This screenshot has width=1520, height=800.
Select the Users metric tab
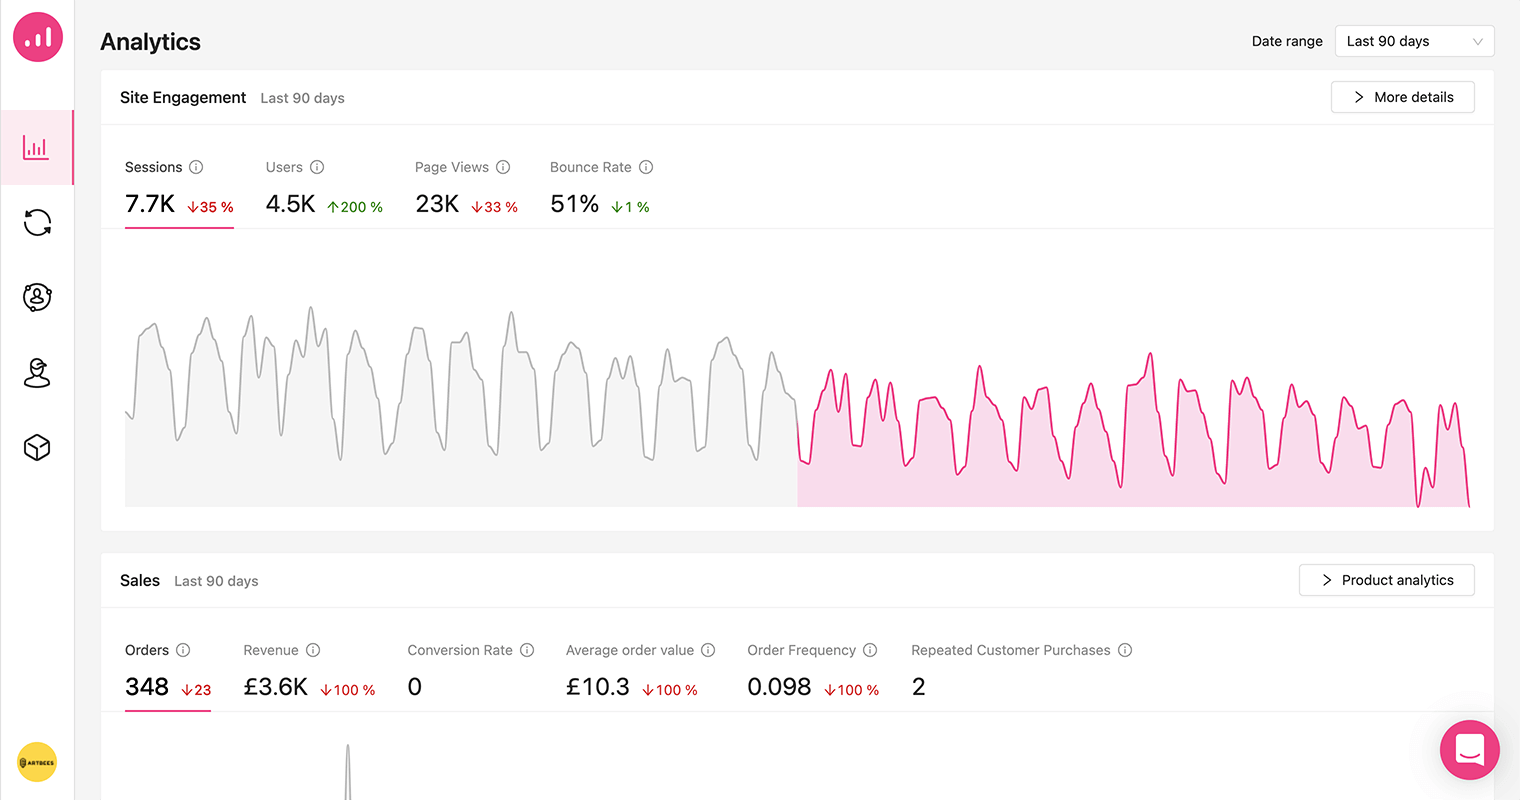pyautogui.click(x=324, y=188)
